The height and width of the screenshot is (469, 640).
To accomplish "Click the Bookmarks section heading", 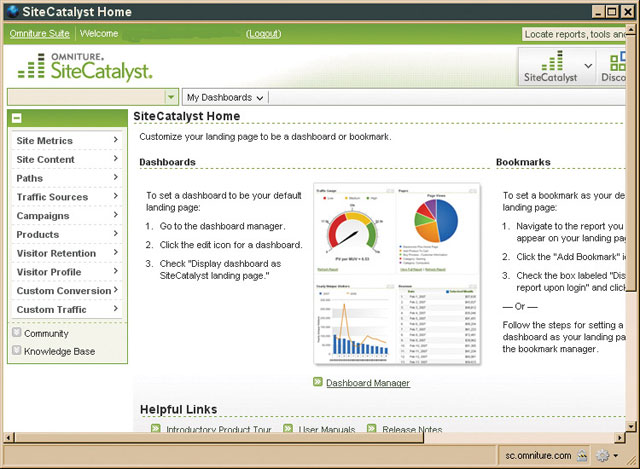I will tap(523, 162).
